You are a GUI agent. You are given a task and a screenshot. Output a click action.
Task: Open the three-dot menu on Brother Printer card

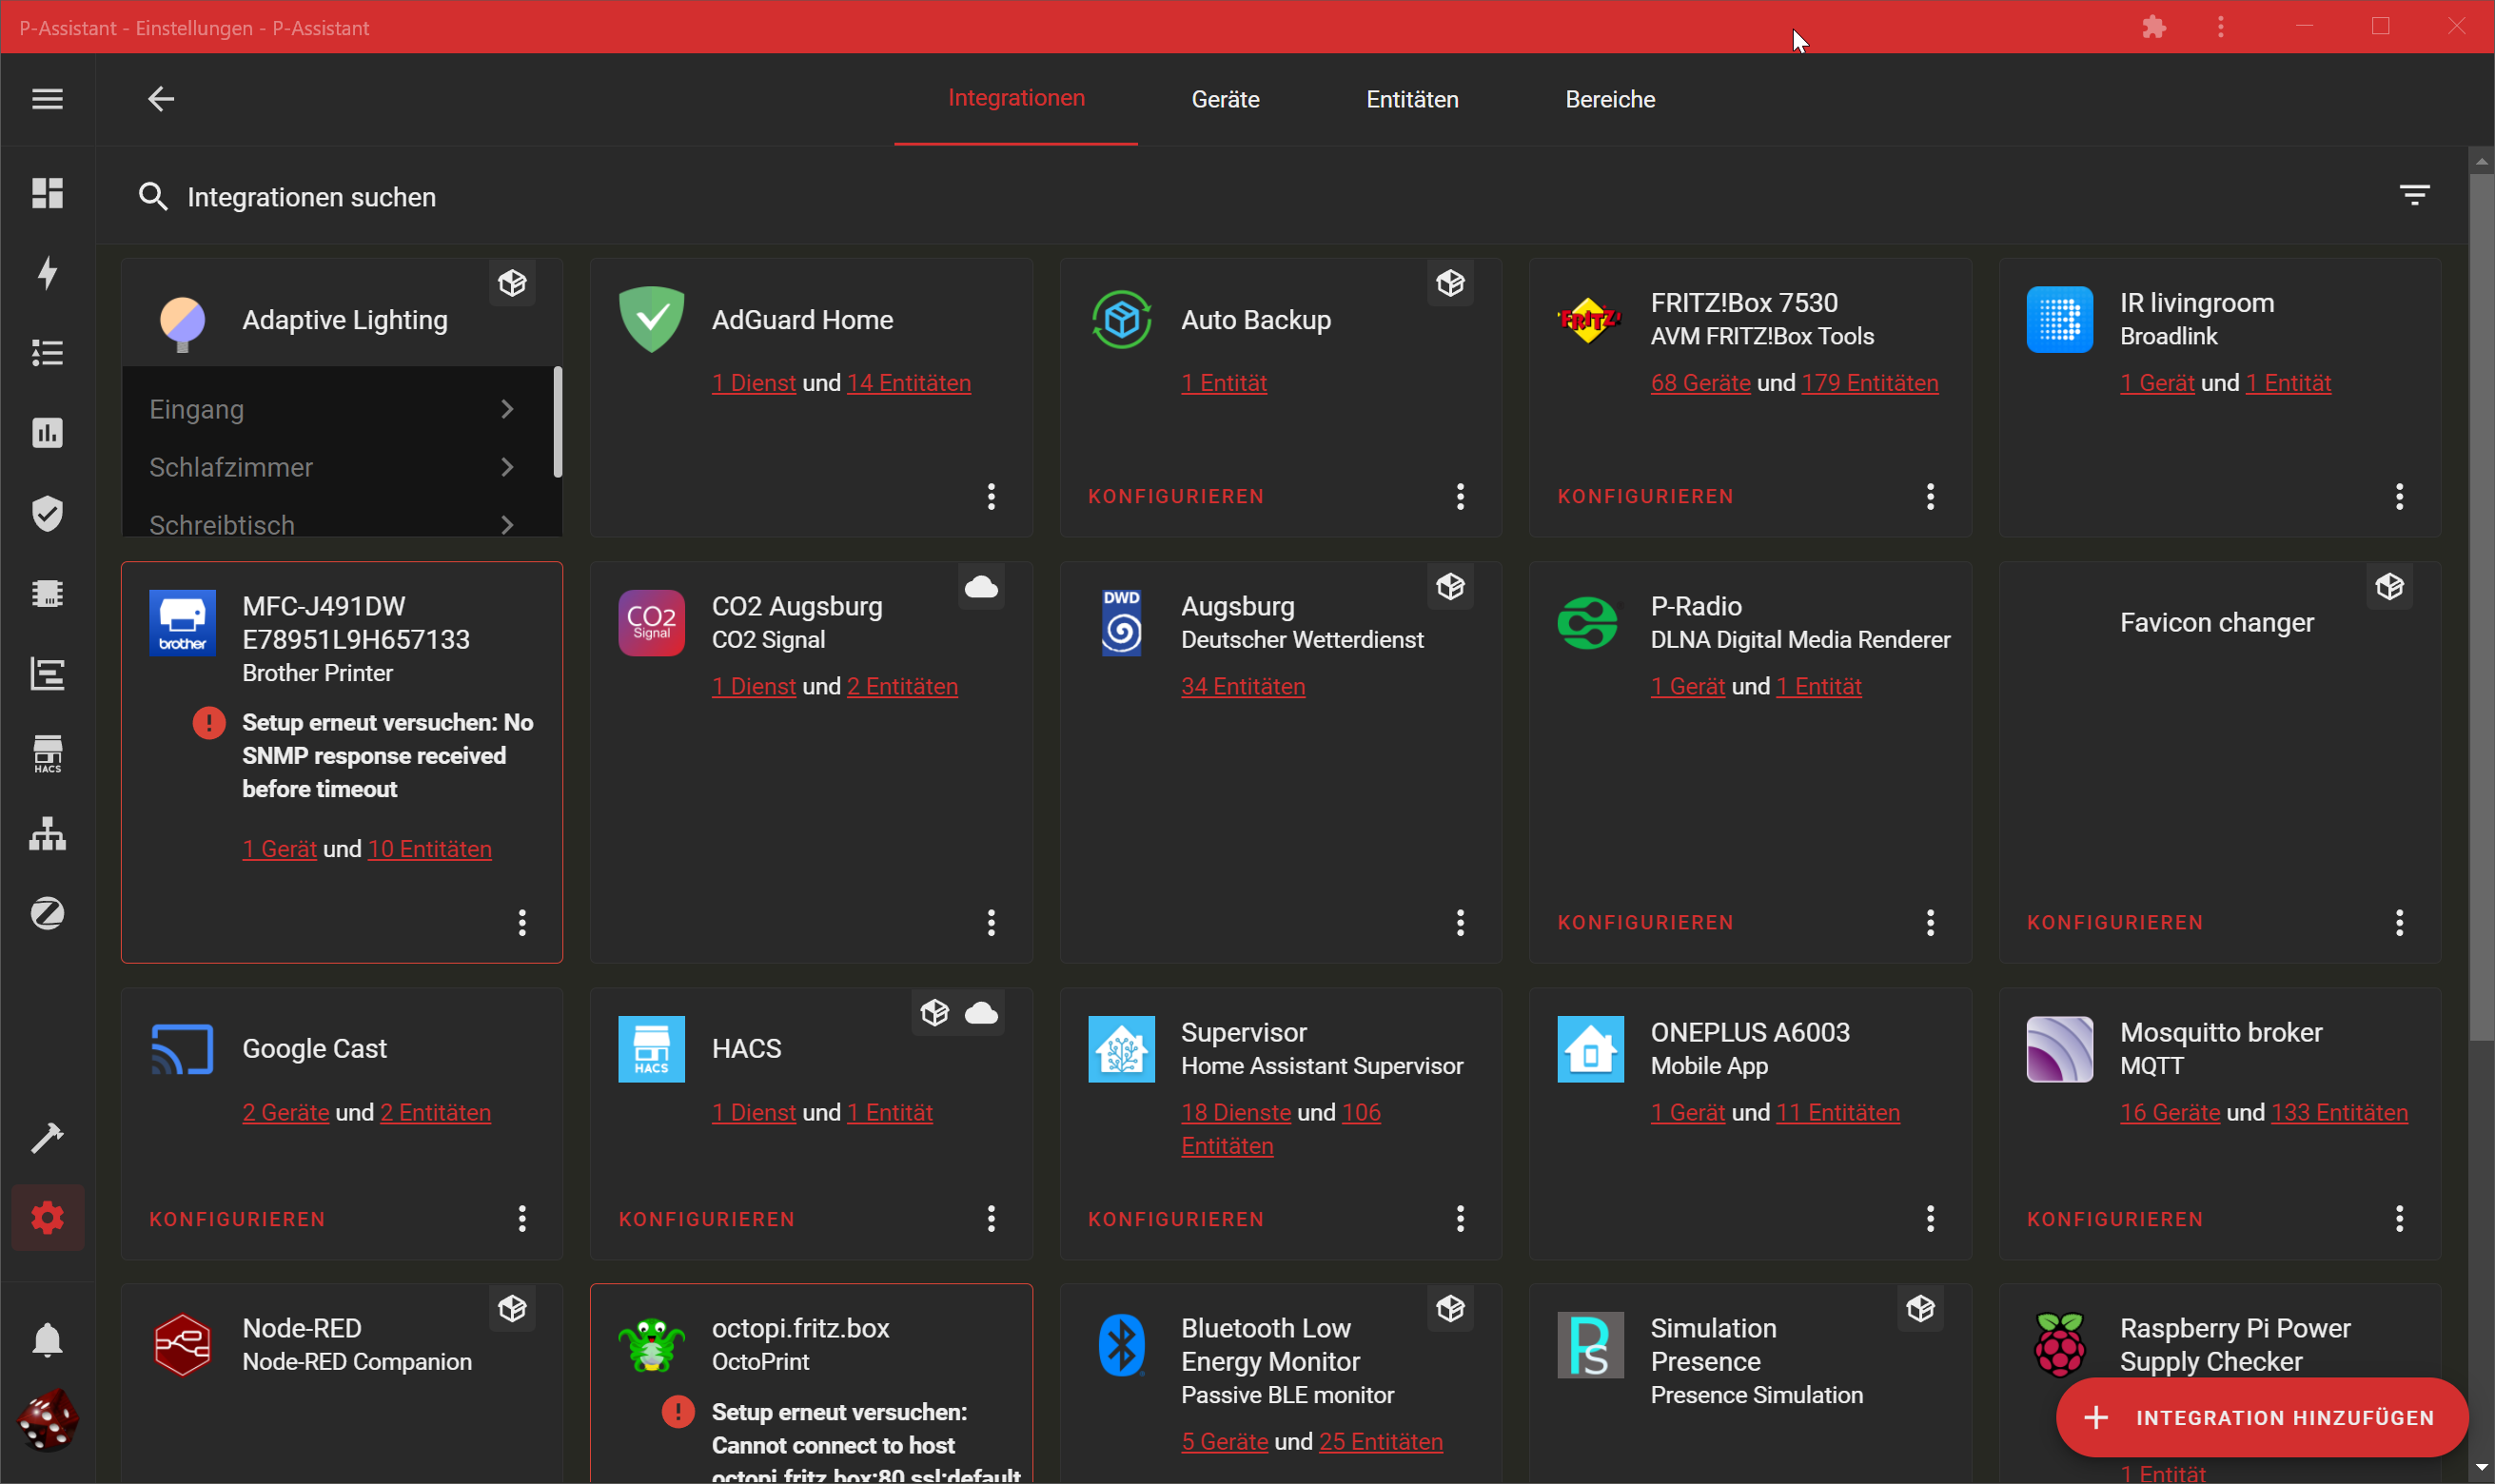[x=522, y=922]
